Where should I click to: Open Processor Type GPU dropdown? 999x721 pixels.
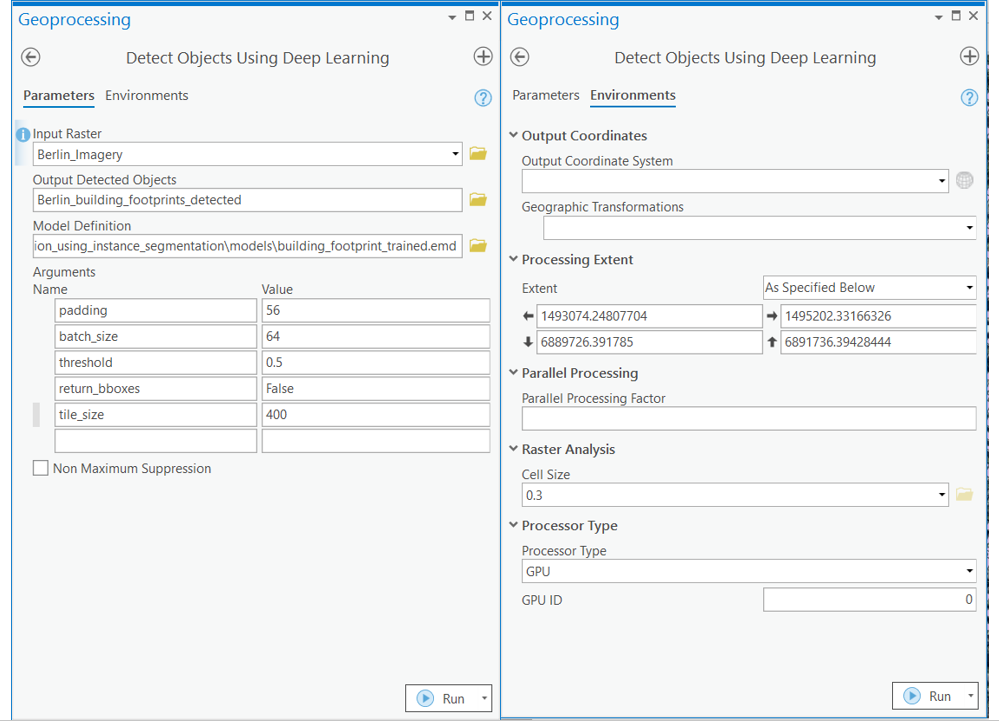click(x=969, y=572)
